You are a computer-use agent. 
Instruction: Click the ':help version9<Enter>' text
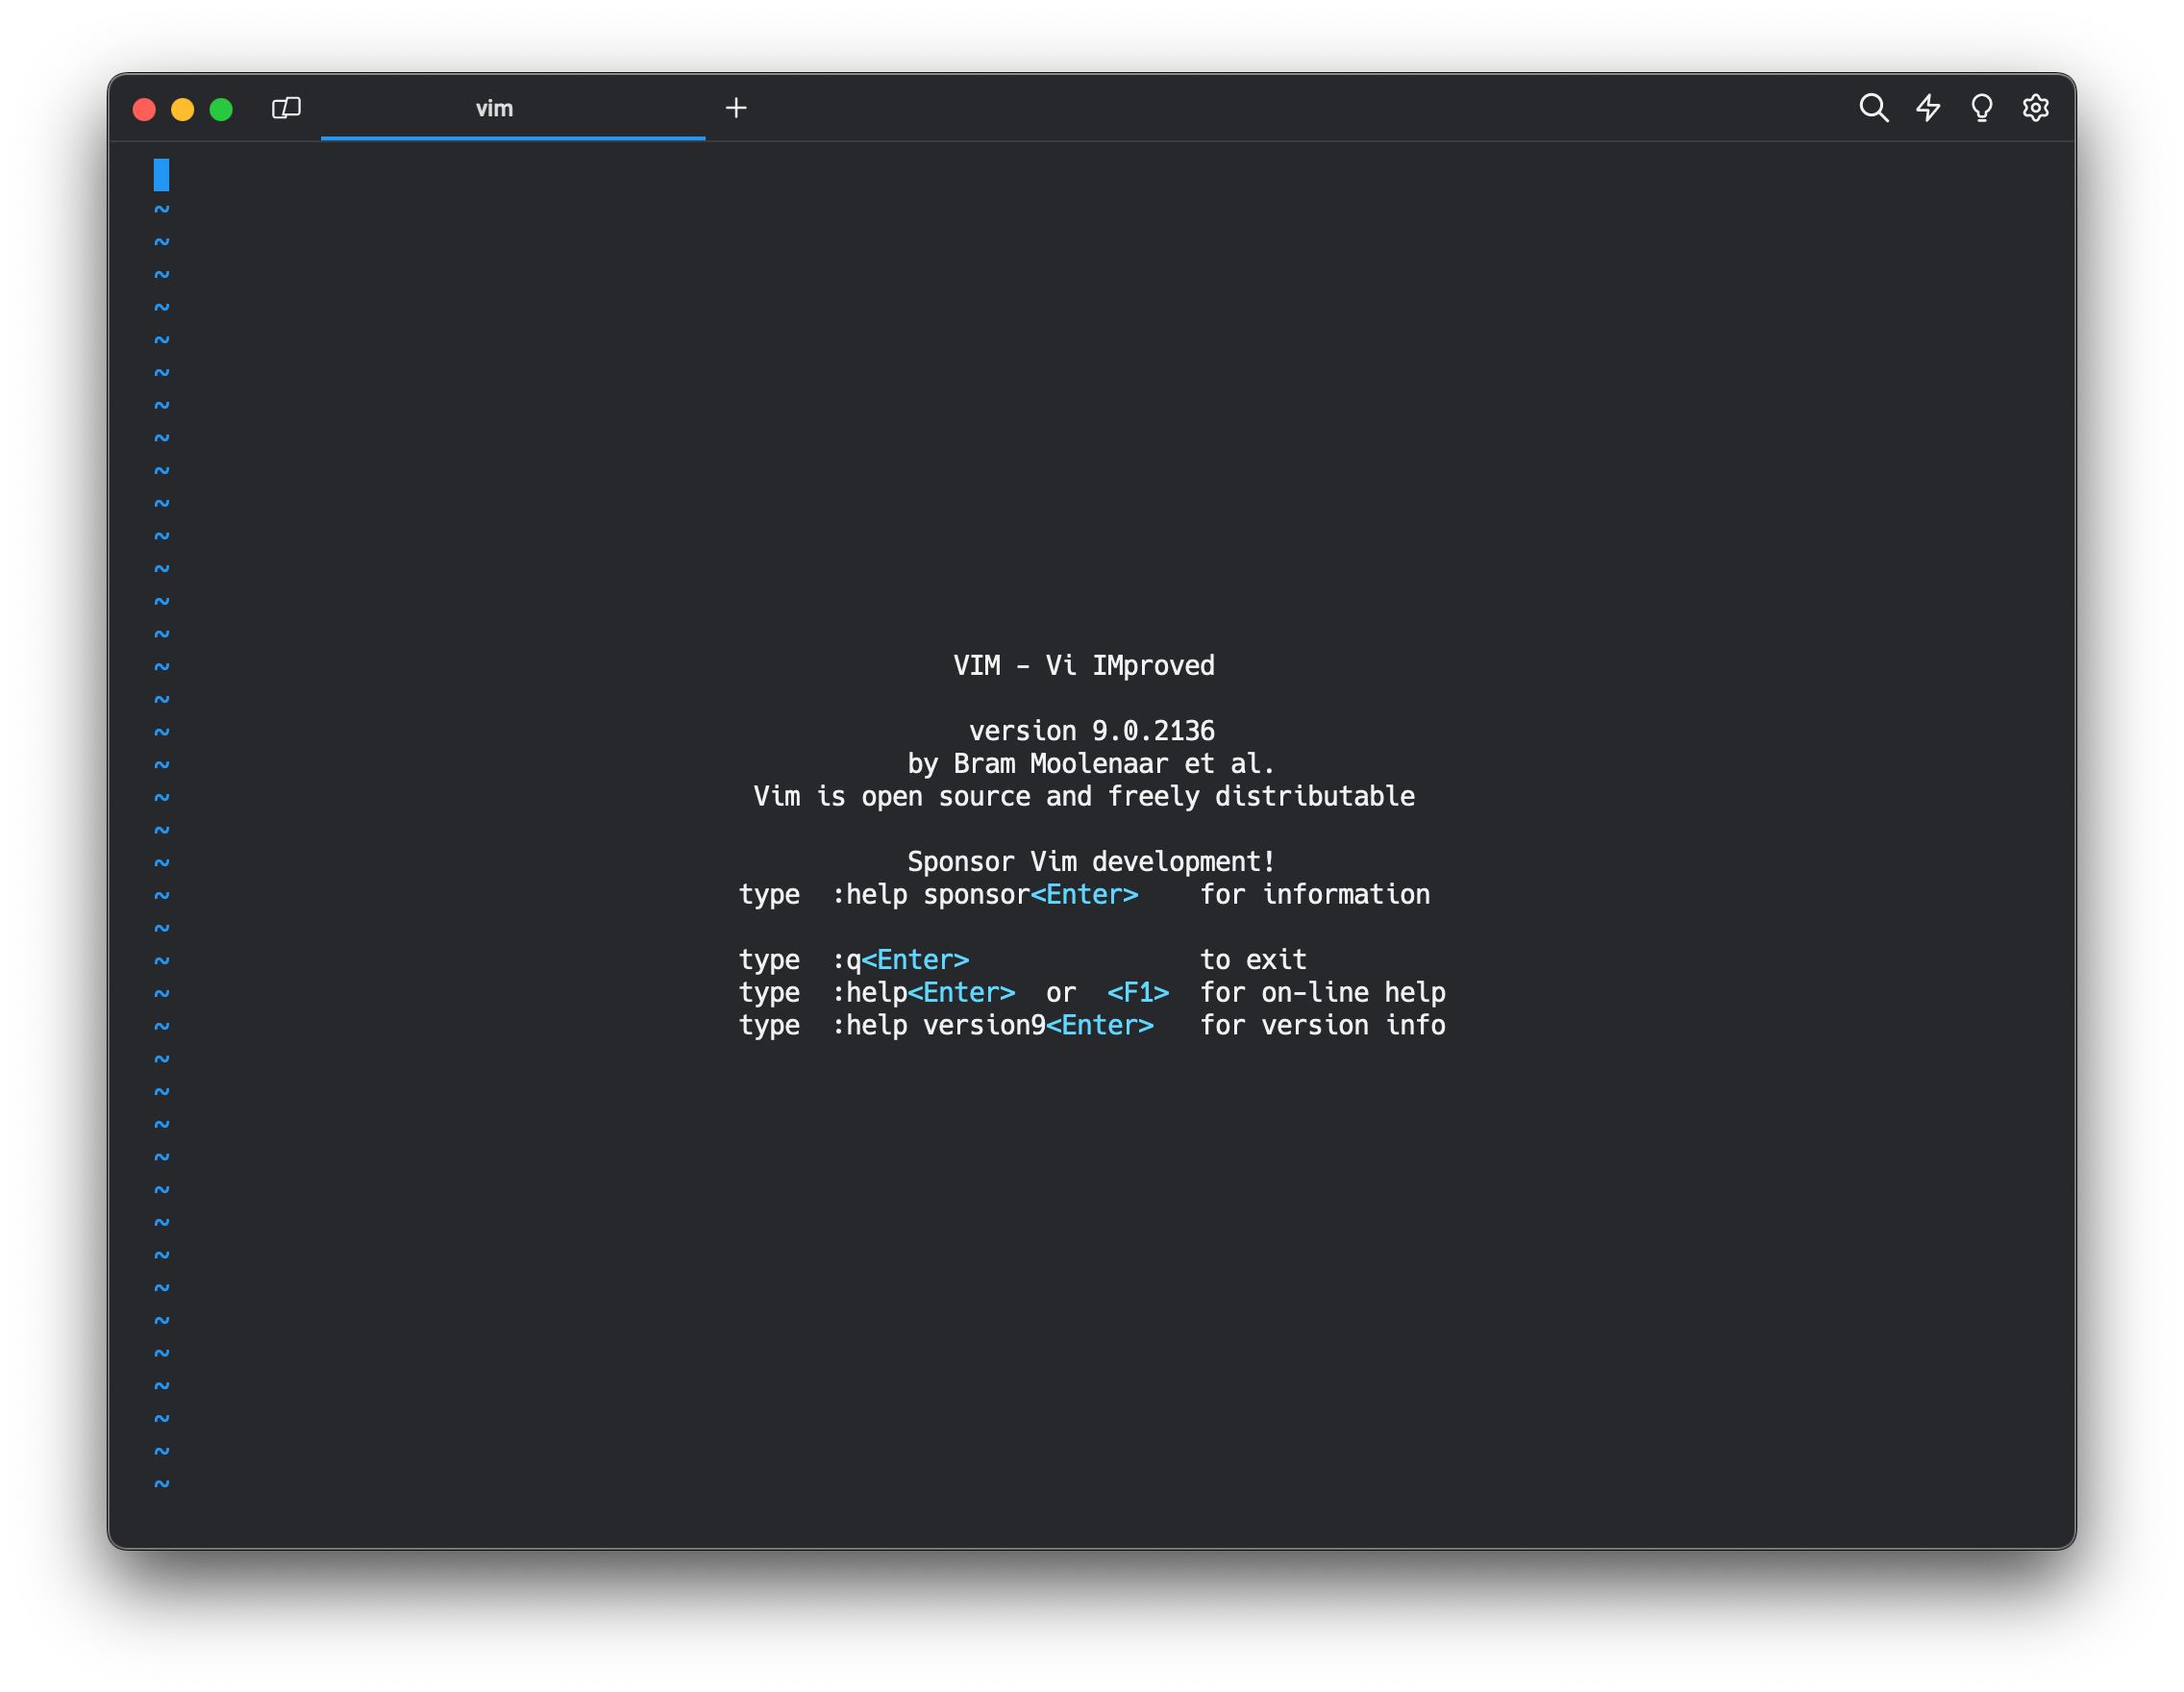coord(992,1026)
